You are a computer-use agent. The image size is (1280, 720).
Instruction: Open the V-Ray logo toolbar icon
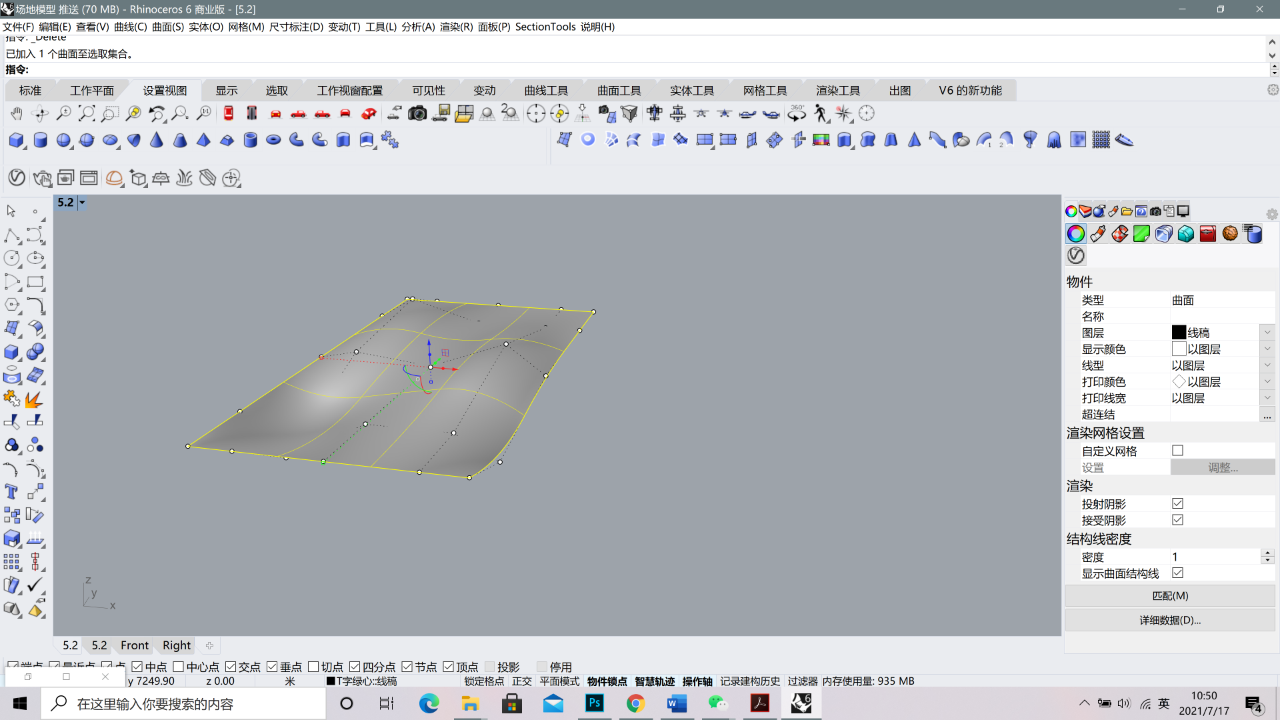coord(17,178)
